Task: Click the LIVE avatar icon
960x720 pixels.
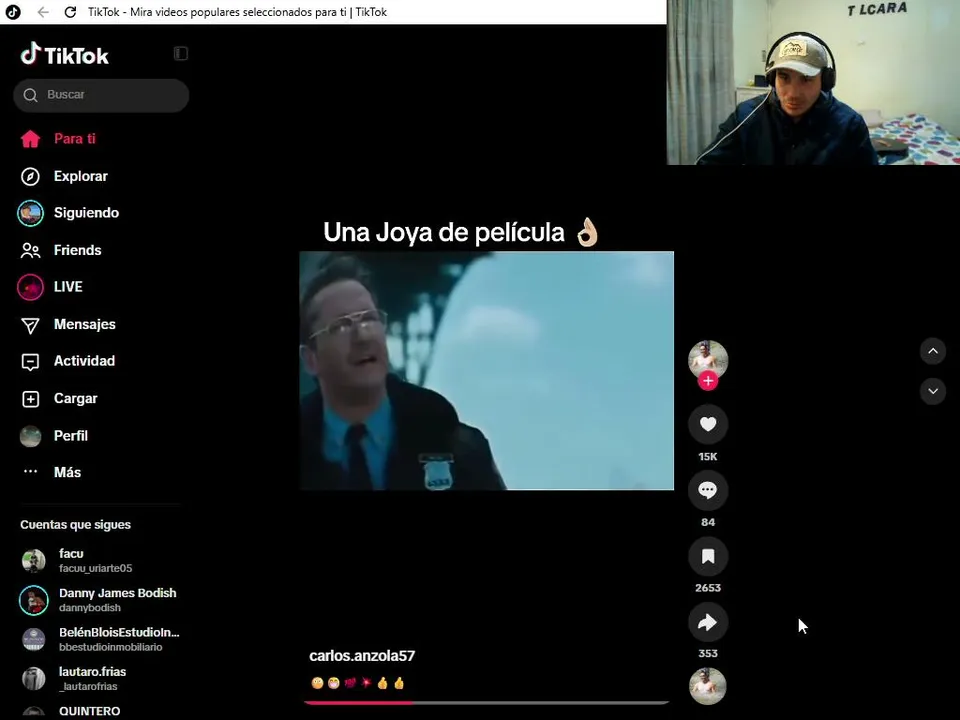Action: click(x=30, y=287)
